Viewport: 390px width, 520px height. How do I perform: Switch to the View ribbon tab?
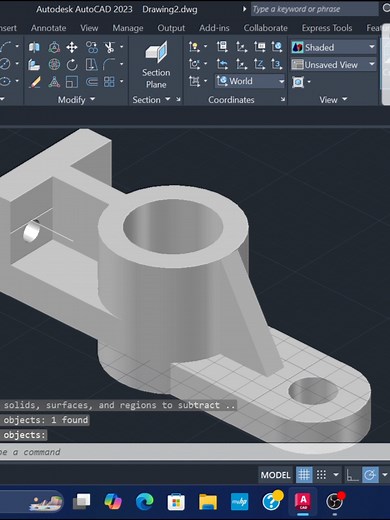tap(89, 28)
